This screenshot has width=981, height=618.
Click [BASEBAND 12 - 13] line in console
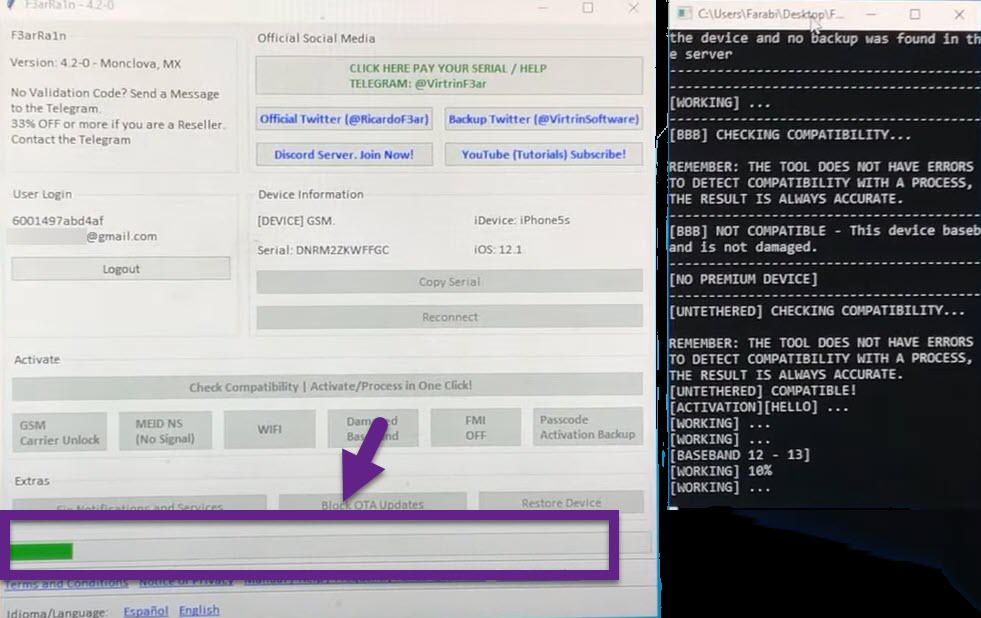click(740, 455)
